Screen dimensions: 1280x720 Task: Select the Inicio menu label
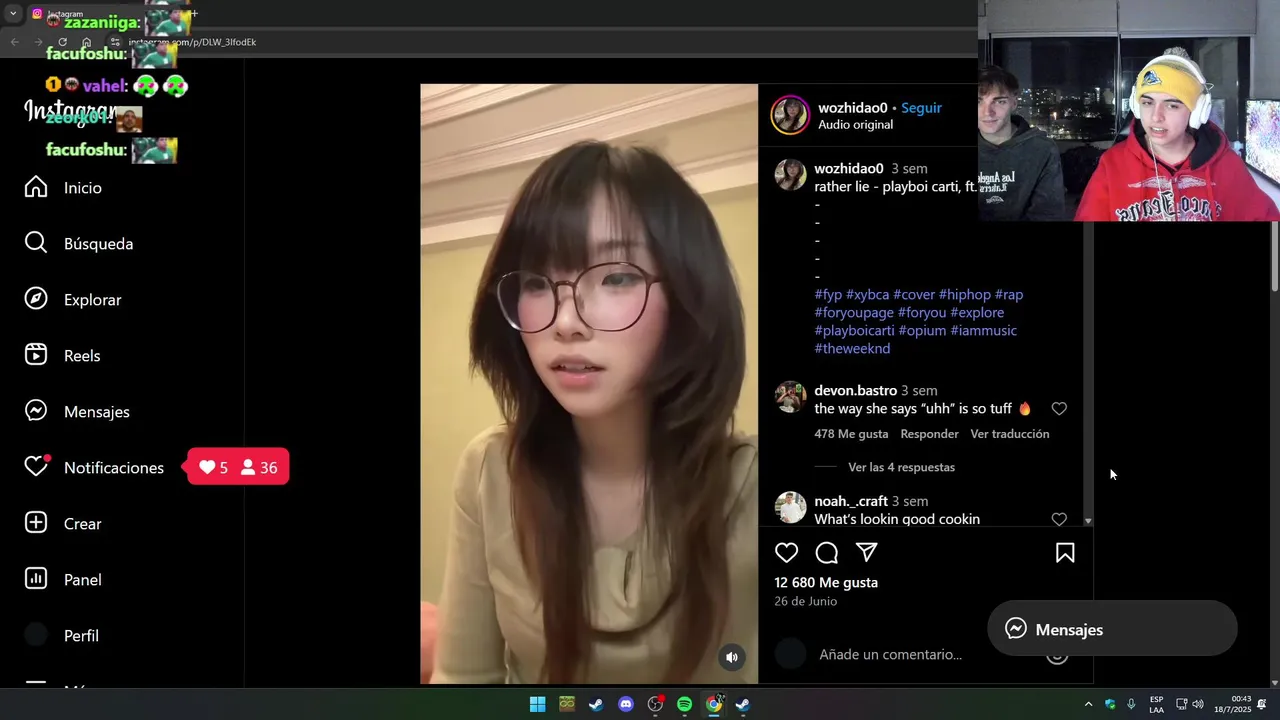pos(83,188)
